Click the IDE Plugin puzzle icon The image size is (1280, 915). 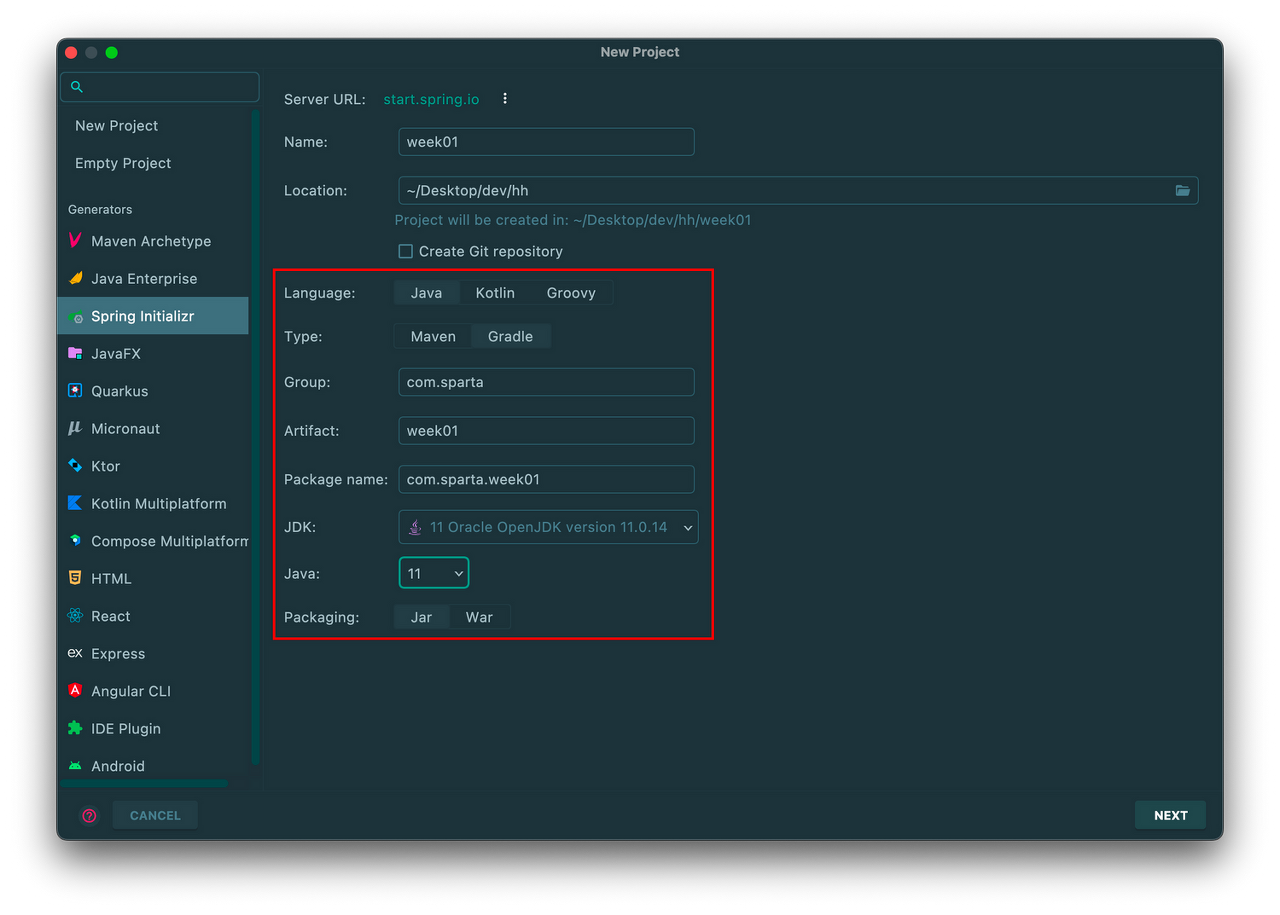pyautogui.click(x=75, y=728)
